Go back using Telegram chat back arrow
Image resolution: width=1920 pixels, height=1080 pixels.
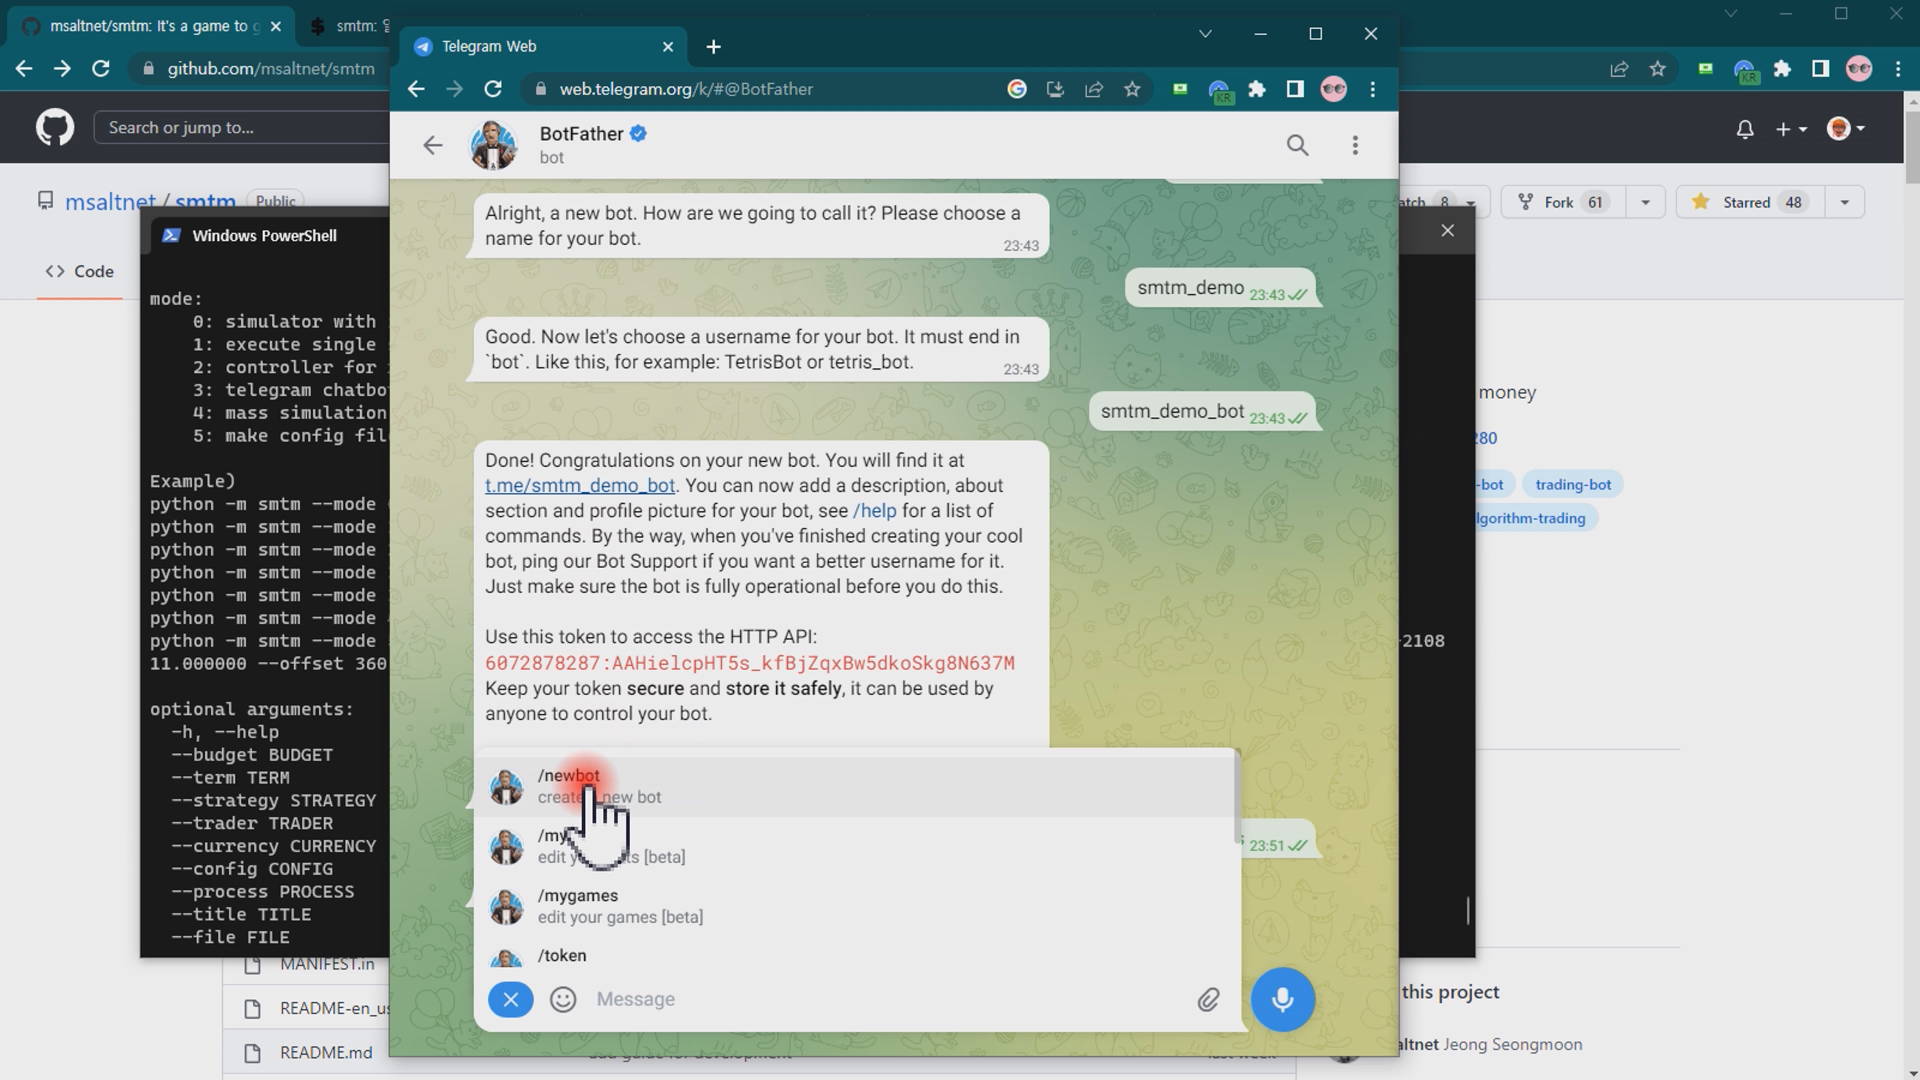pos(432,145)
